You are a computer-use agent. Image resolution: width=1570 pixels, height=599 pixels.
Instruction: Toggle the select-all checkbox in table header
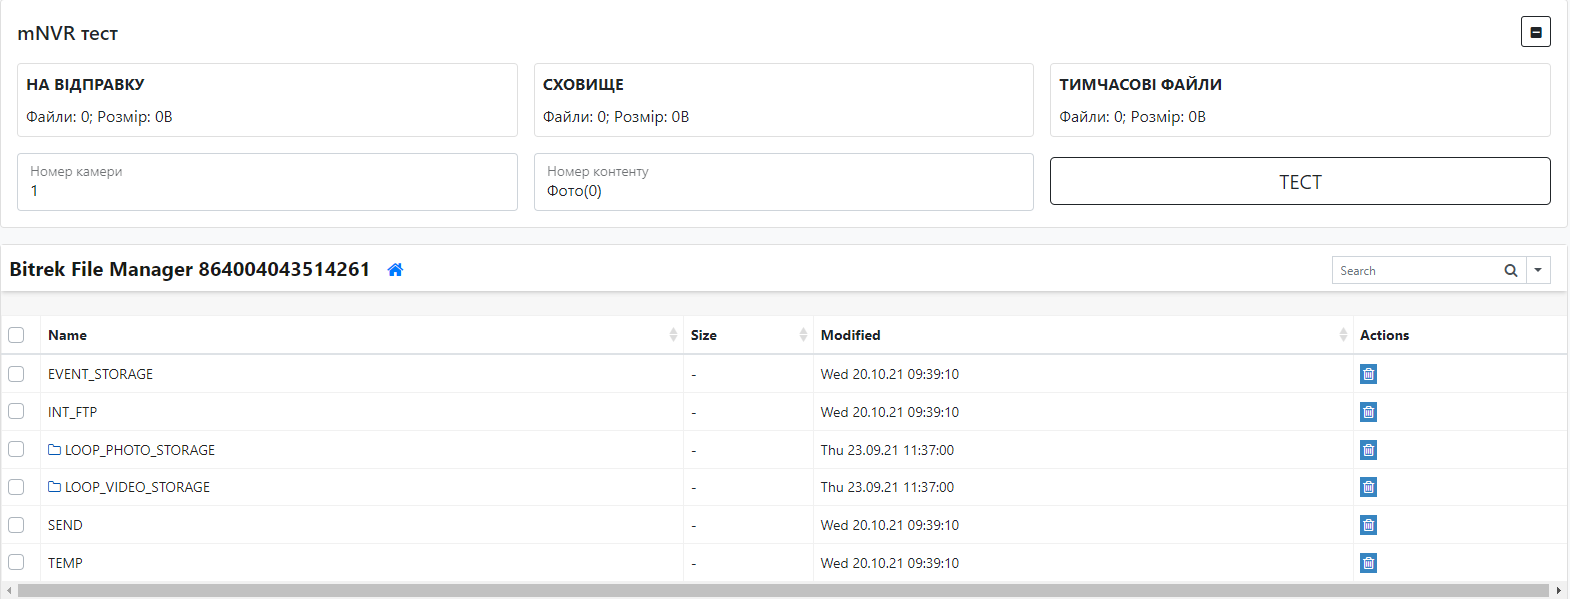click(16, 335)
